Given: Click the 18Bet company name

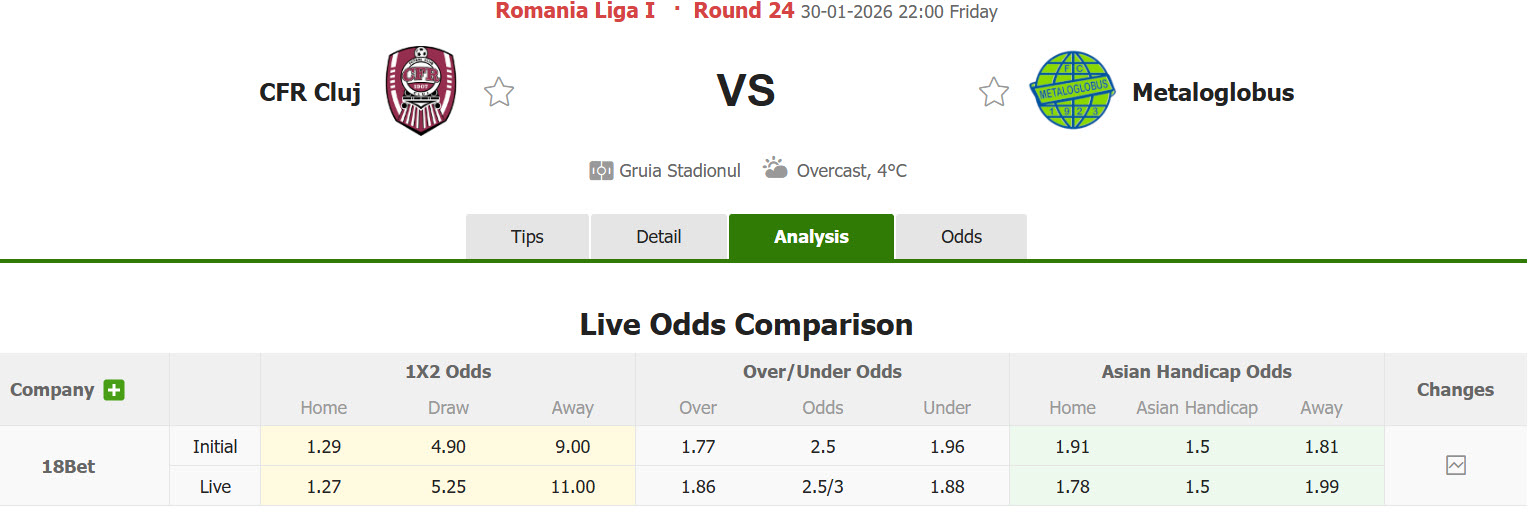Looking at the screenshot, I should [x=68, y=466].
